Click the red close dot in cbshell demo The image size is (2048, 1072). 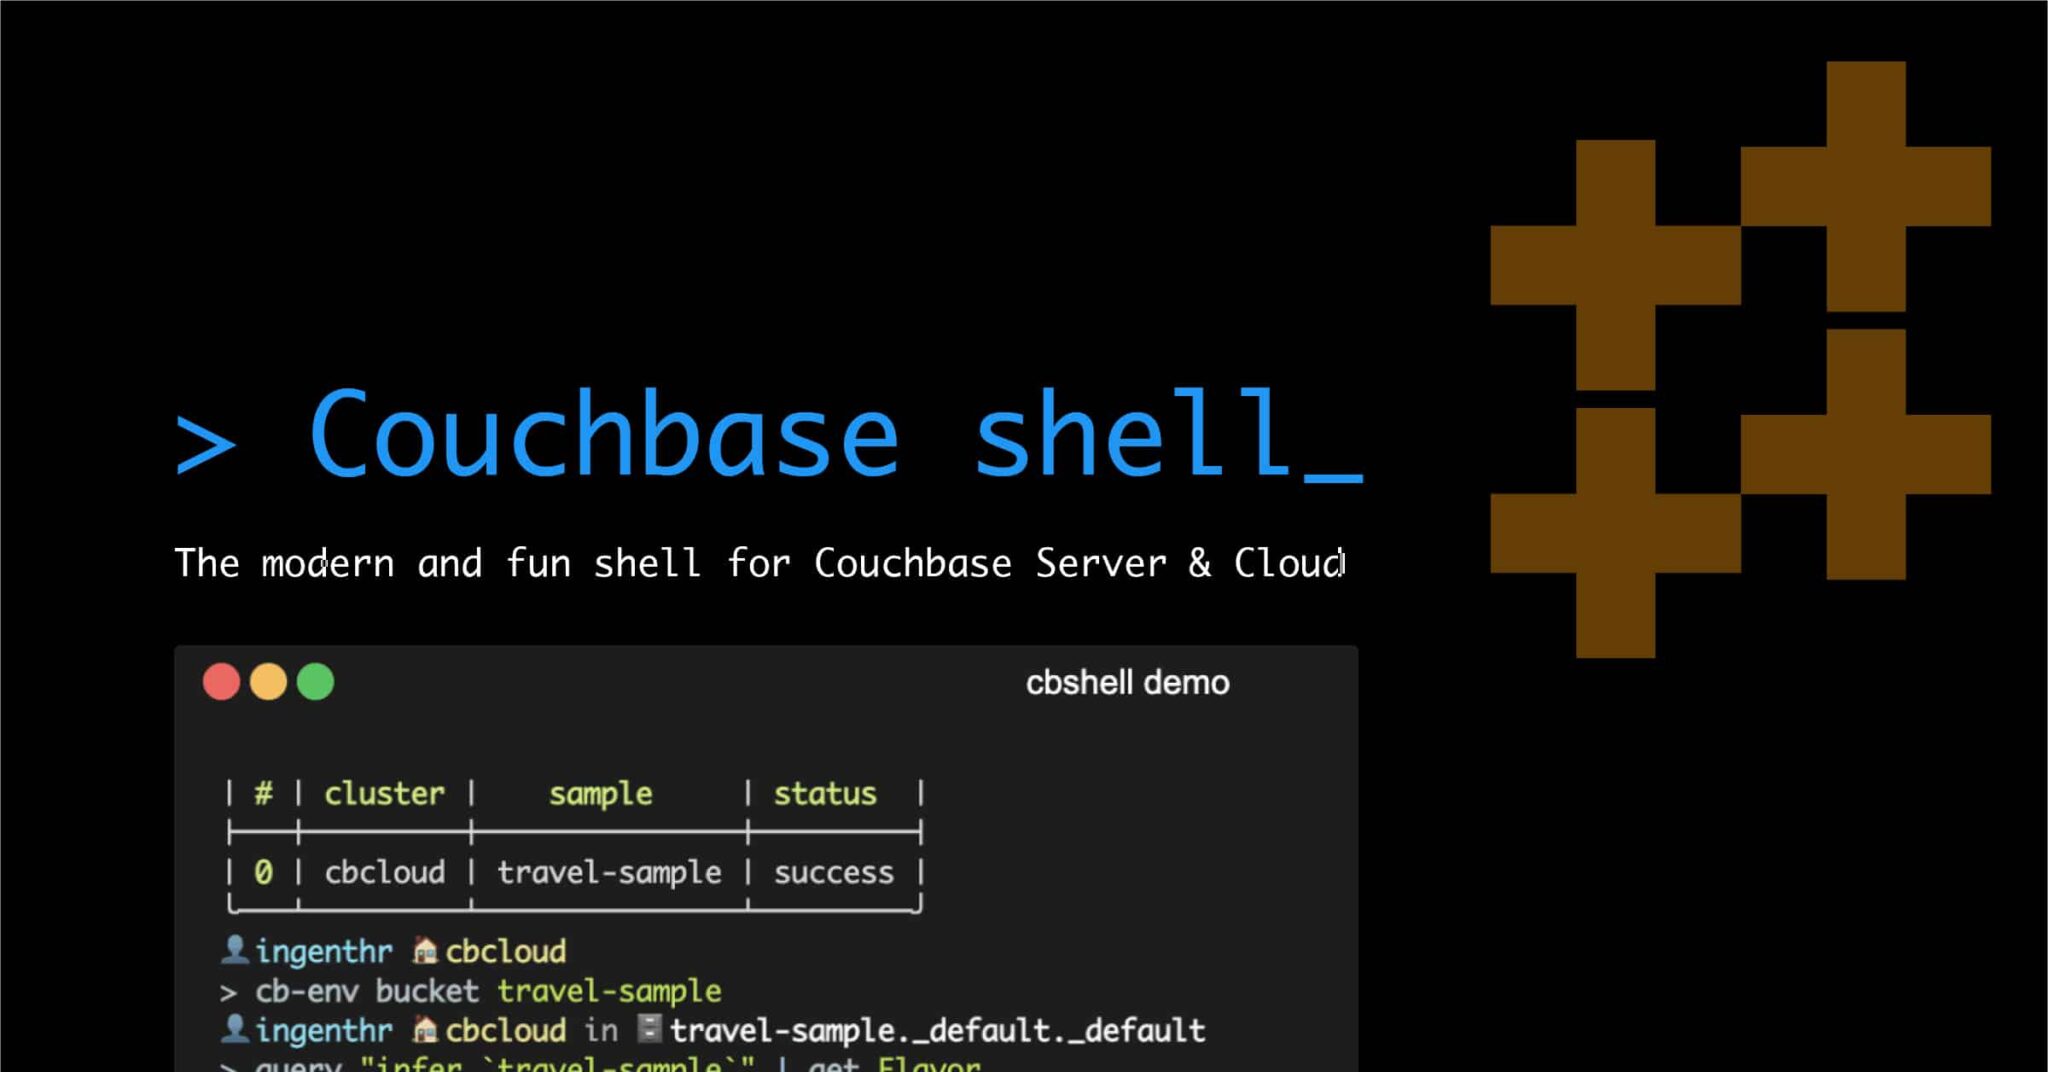(221, 682)
